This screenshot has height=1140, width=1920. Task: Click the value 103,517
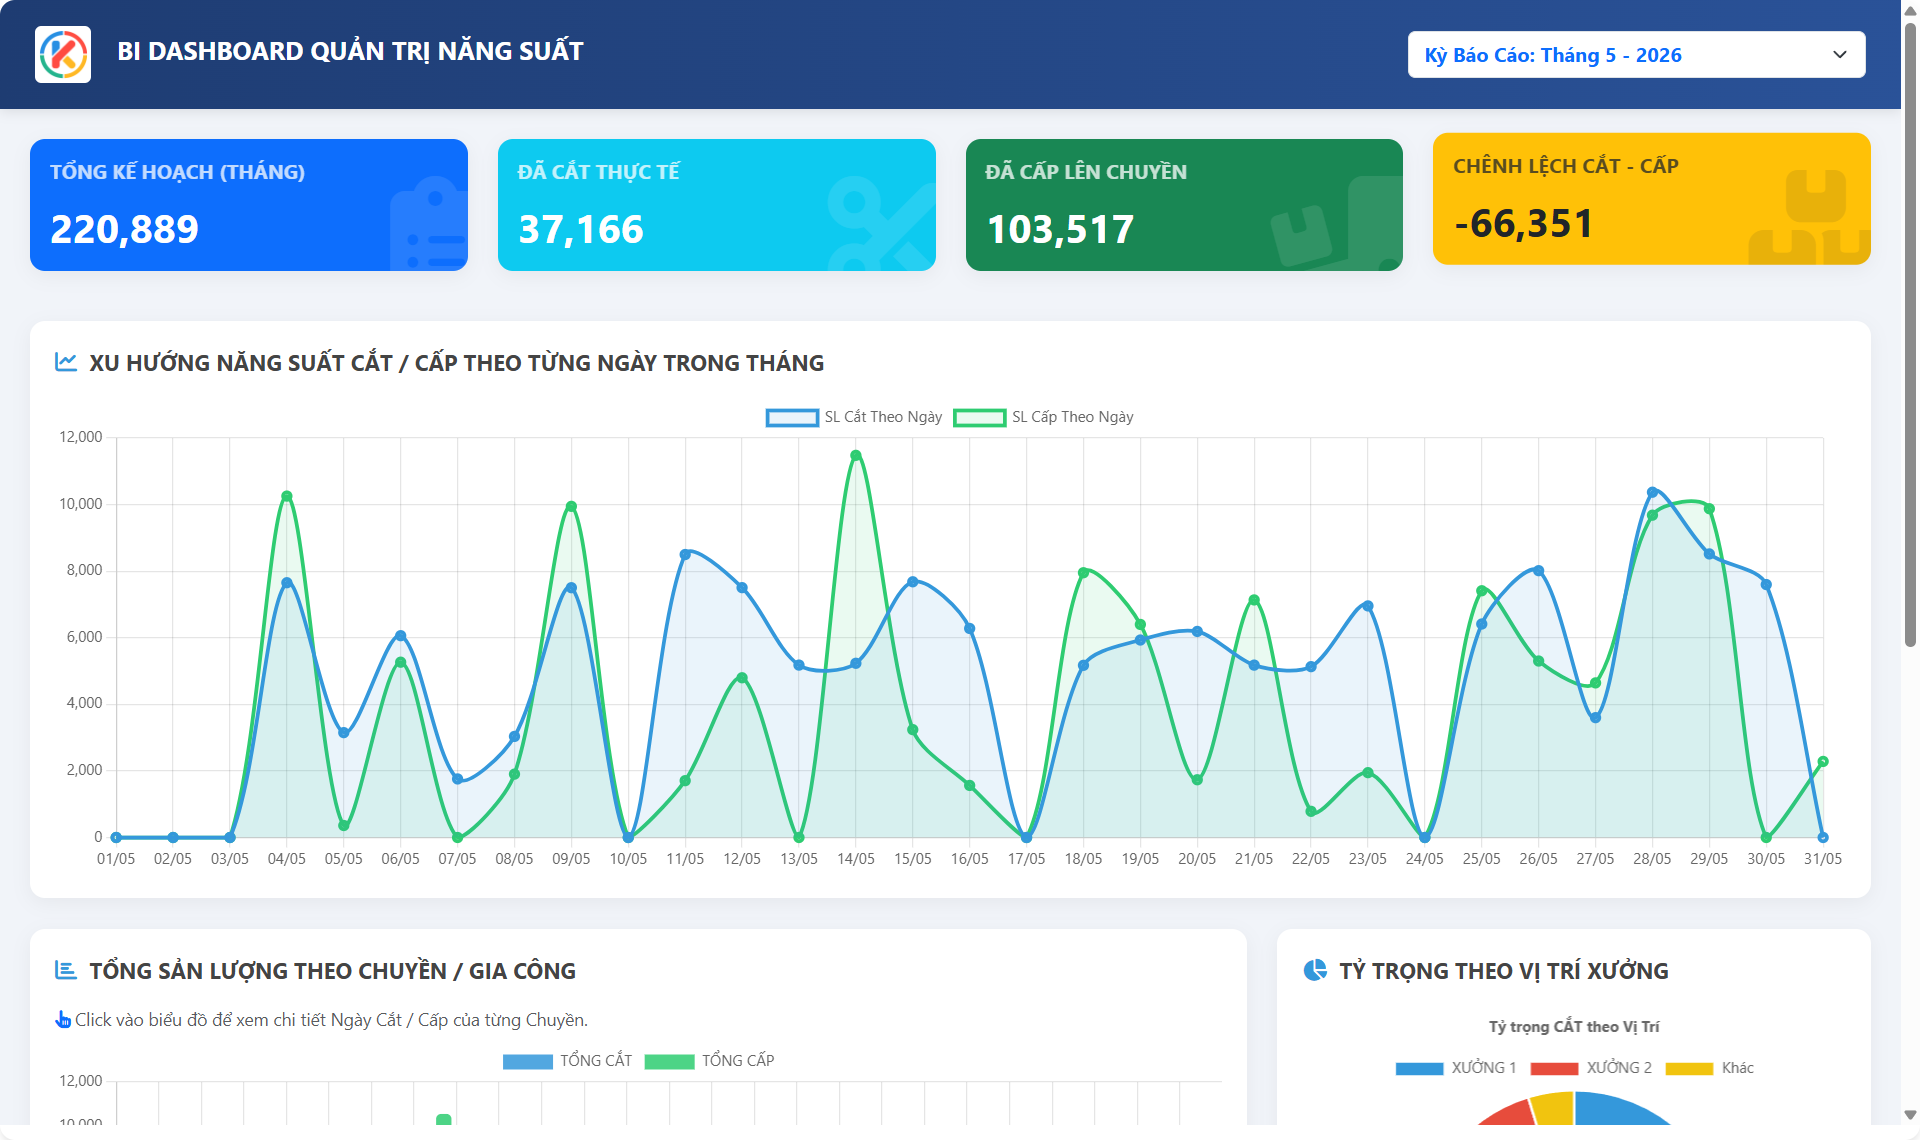(x=1061, y=230)
